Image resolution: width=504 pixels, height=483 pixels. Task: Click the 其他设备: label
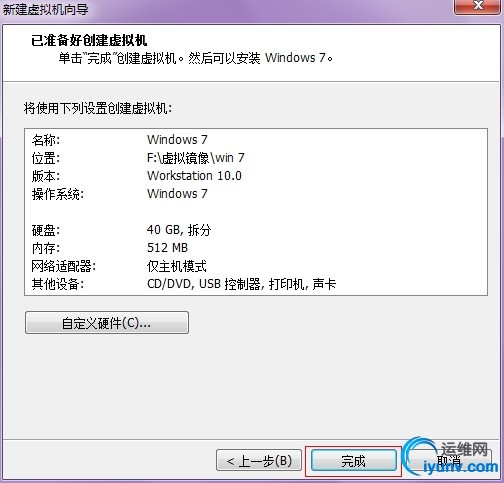pyautogui.click(x=58, y=284)
